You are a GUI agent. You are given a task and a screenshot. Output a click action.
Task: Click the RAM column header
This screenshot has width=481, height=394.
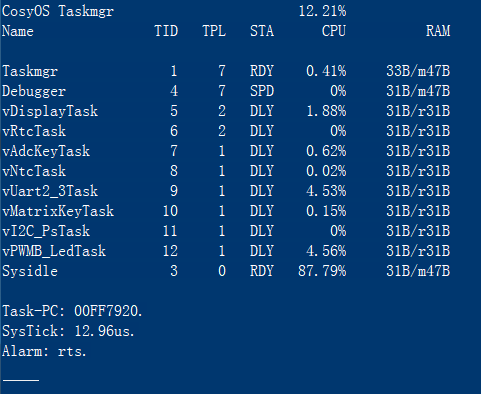click(438, 31)
